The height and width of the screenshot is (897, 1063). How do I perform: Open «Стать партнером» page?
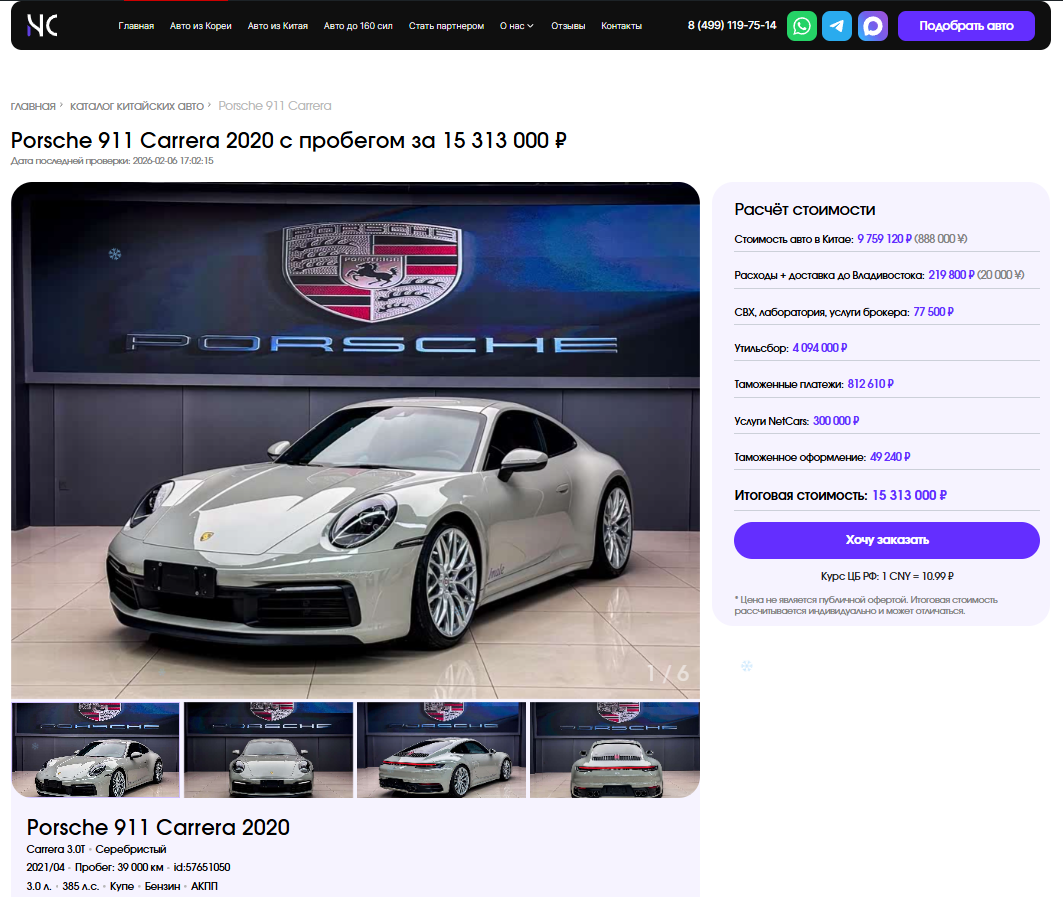click(x=446, y=26)
